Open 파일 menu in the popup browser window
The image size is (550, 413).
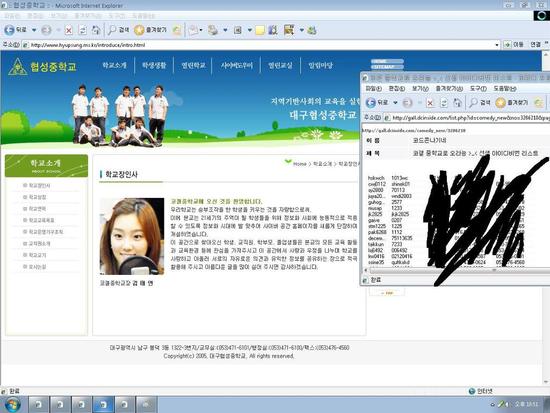coord(374,88)
